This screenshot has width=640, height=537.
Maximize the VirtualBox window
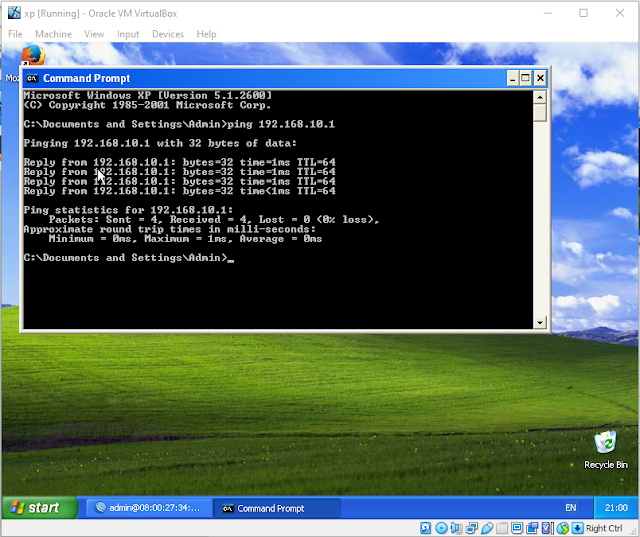pyautogui.click(x=584, y=13)
